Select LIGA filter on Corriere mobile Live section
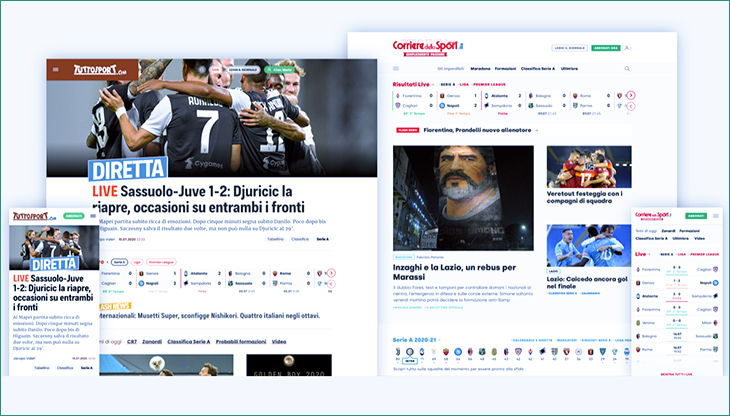 [682, 254]
